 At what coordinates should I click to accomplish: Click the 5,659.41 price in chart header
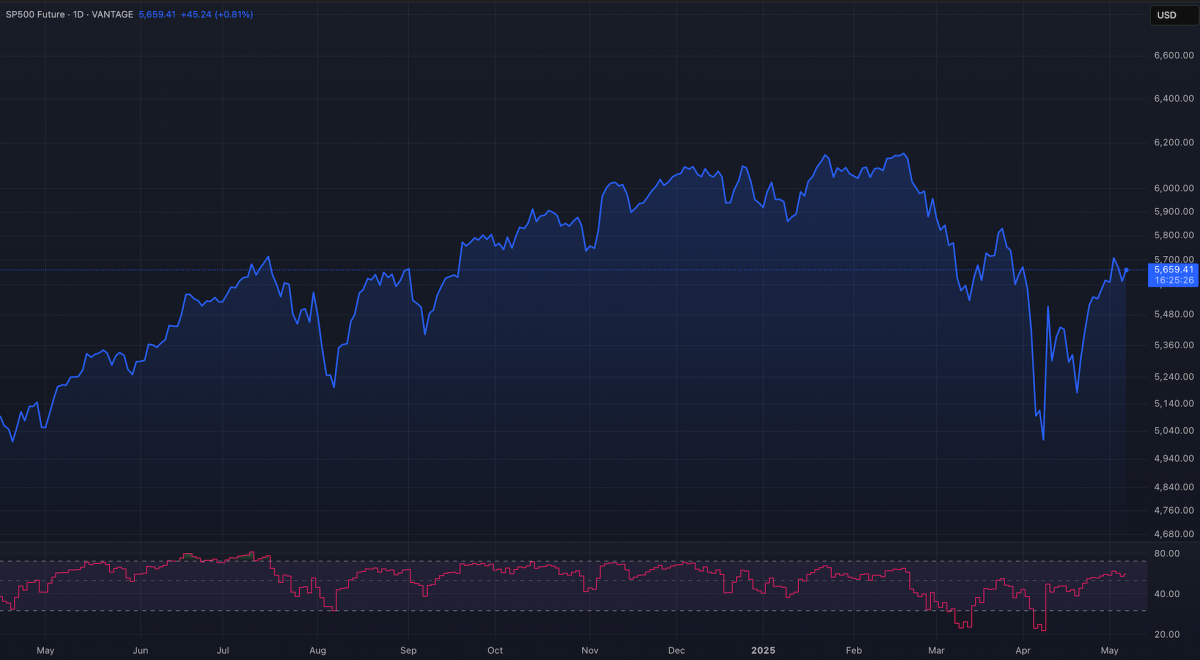[157, 15]
